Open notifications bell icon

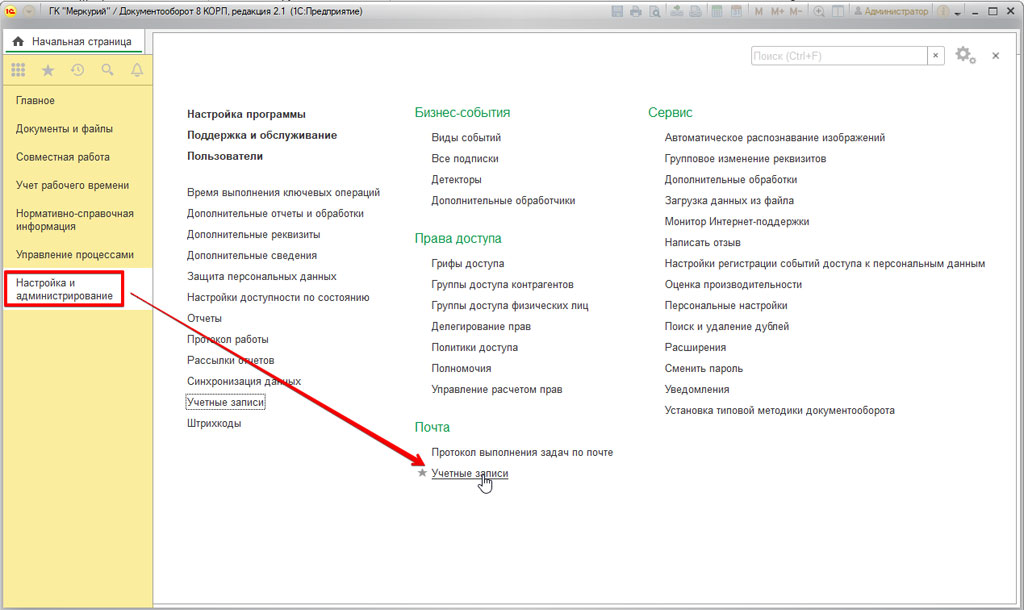[137, 70]
